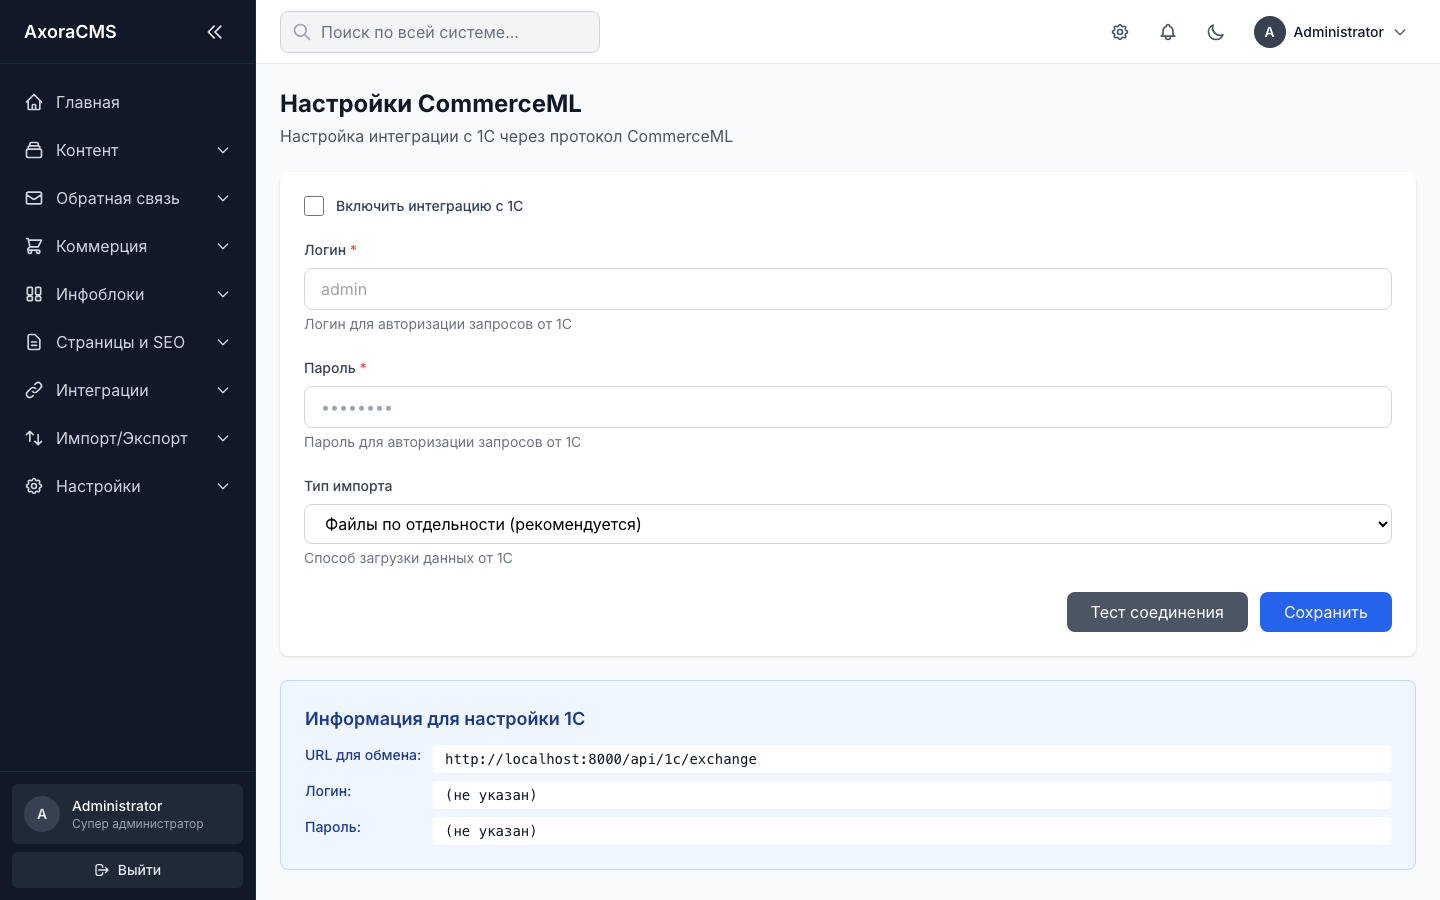Image resolution: width=1440 pixels, height=900 pixels.
Task: Focus the Логин input field
Action: click(848, 289)
